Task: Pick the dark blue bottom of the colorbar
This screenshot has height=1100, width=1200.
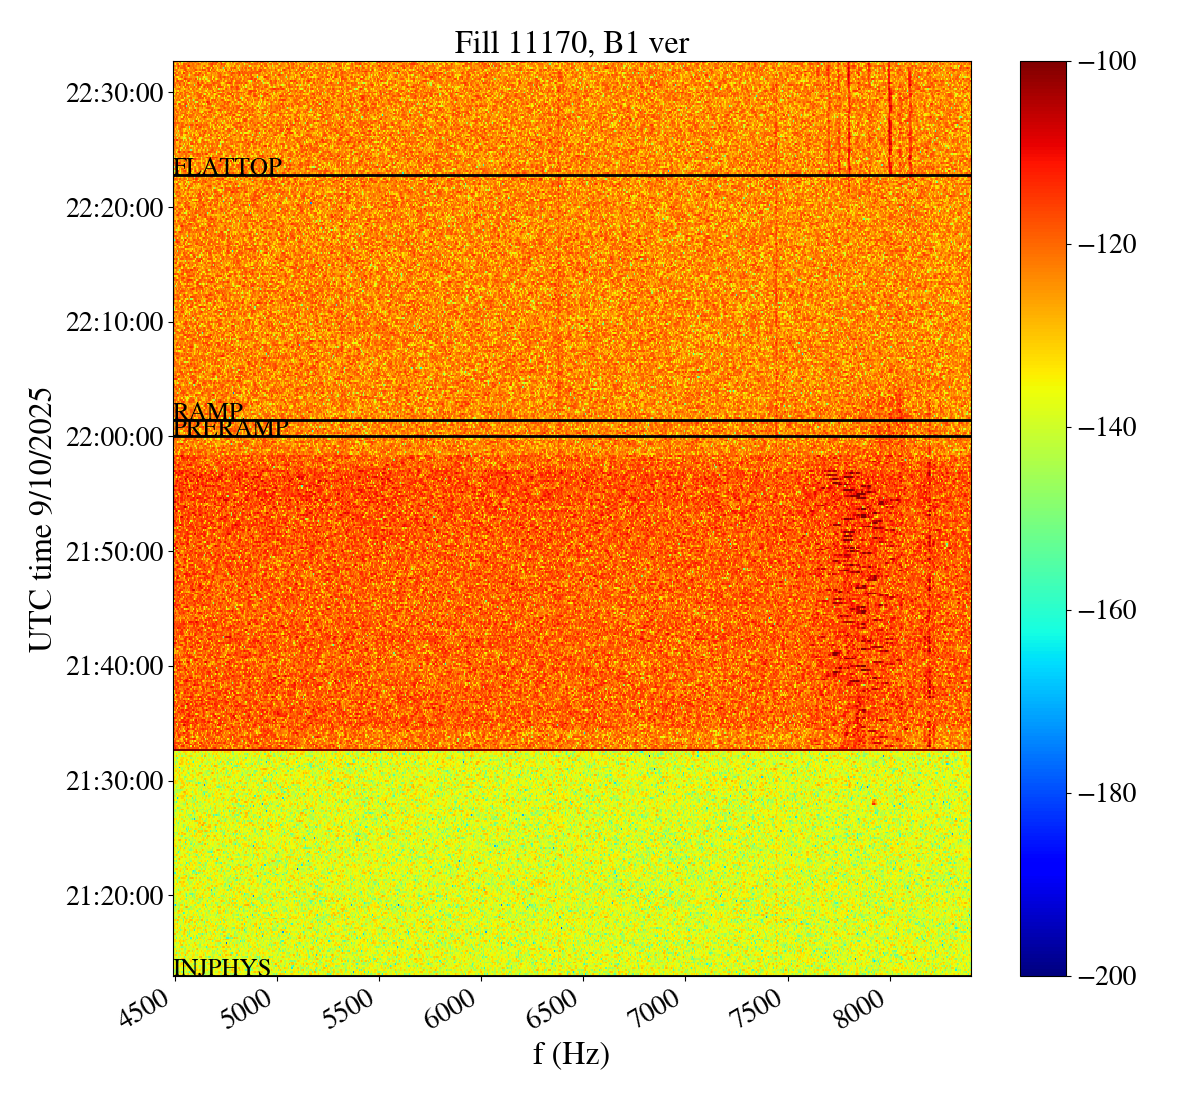Action: [x=1043, y=969]
